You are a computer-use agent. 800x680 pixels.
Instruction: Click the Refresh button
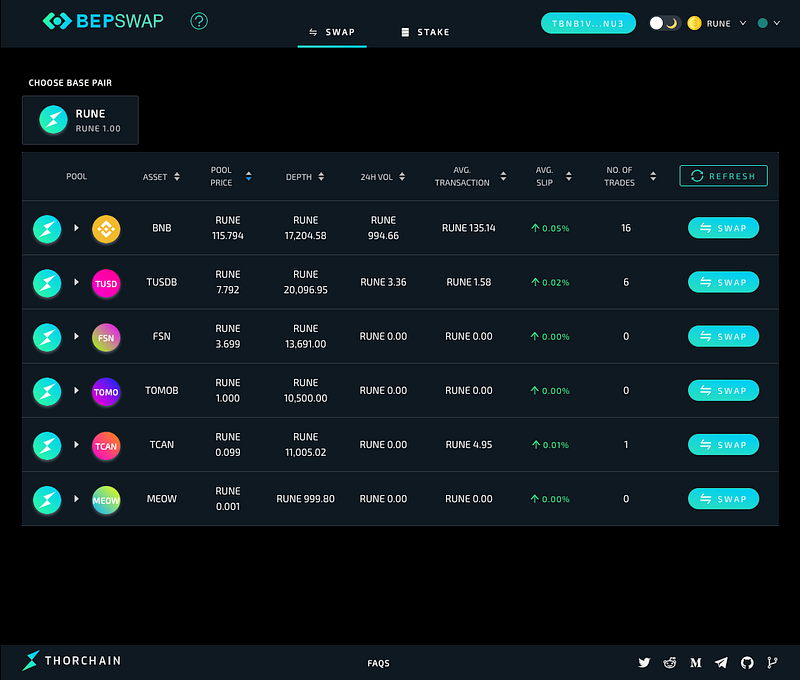click(x=723, y=176)
